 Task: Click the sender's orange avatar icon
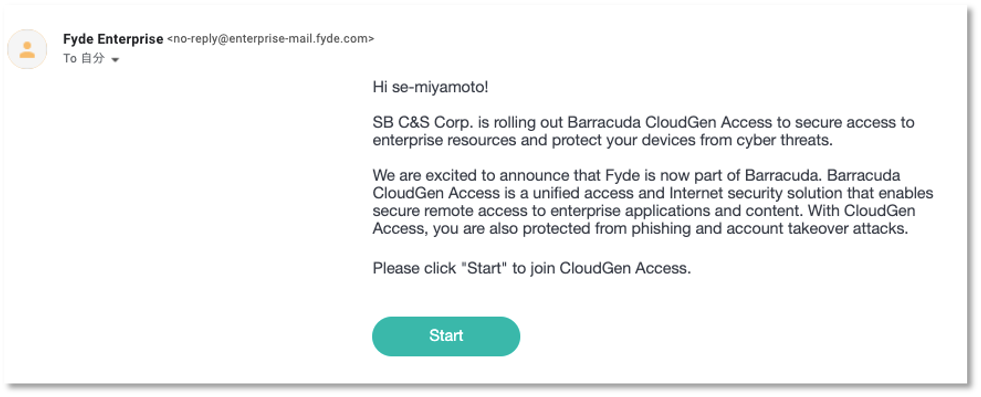[27, 49]
